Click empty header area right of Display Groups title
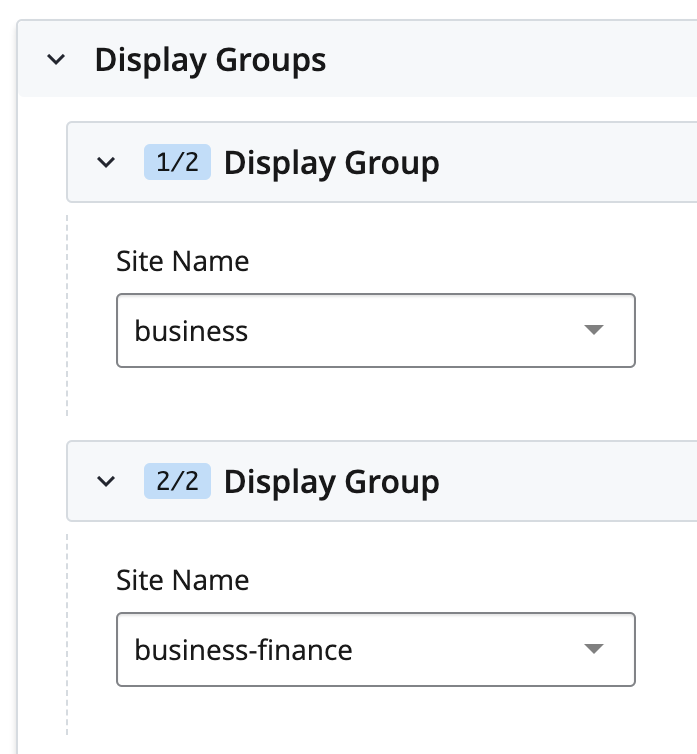Viewport: 697px width, 754px height. tap(511, 59)
